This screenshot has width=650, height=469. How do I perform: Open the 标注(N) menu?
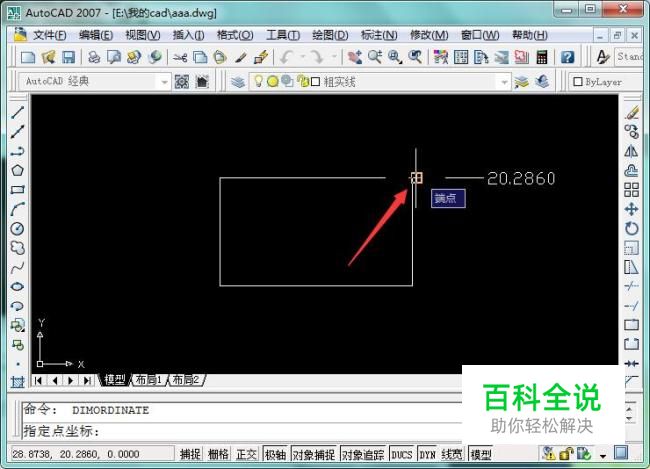[379, 35]
